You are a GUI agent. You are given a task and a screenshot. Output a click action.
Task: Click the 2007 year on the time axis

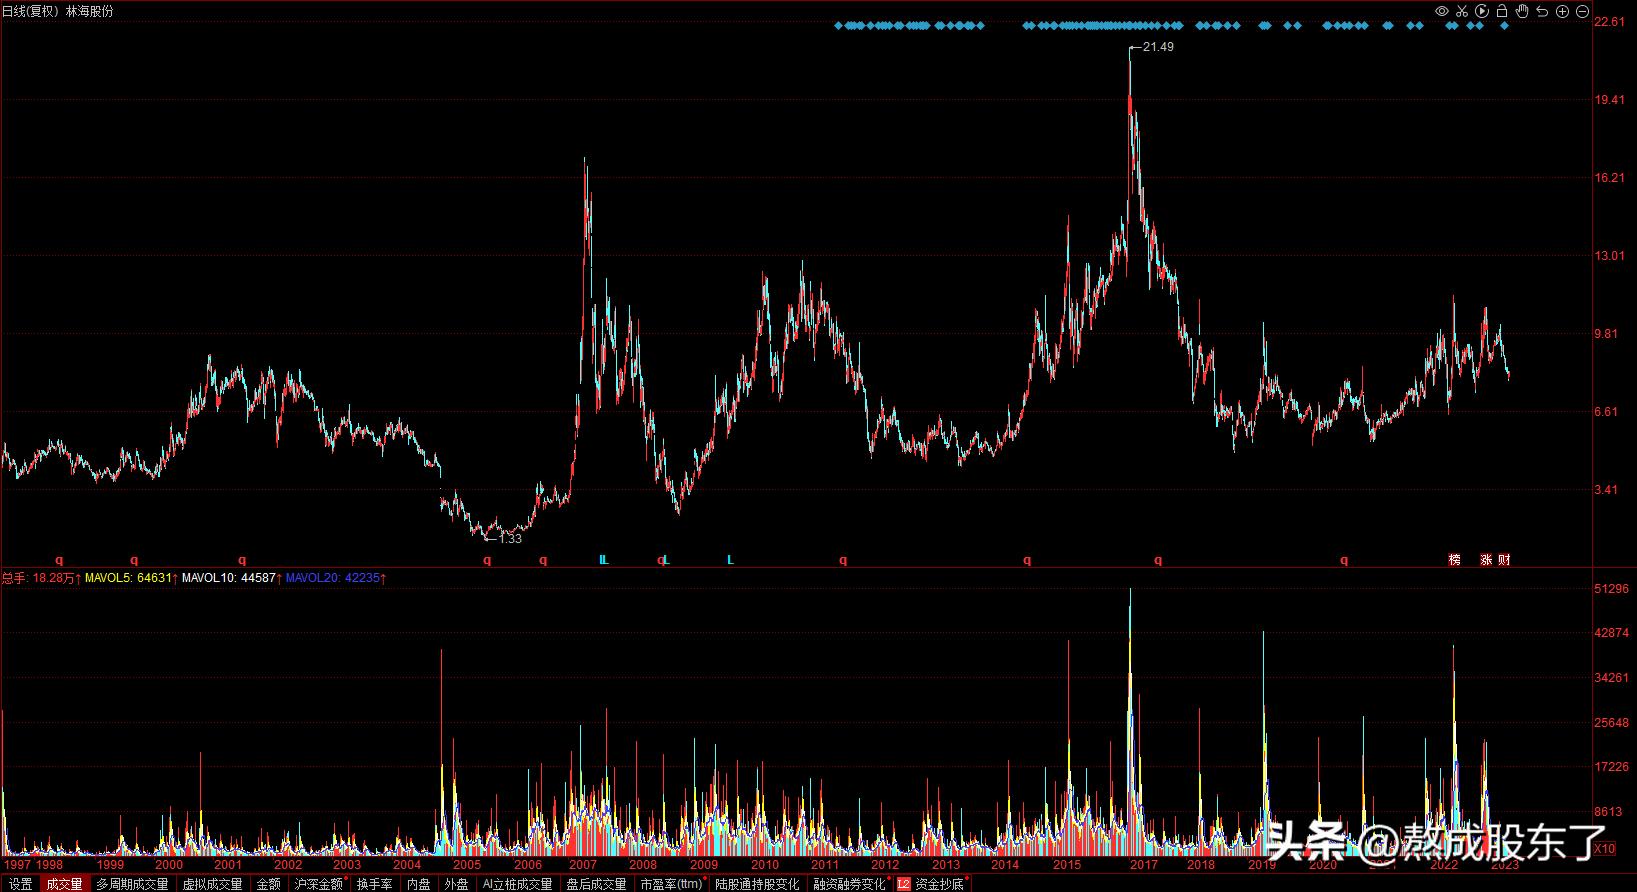coord(583,865)
